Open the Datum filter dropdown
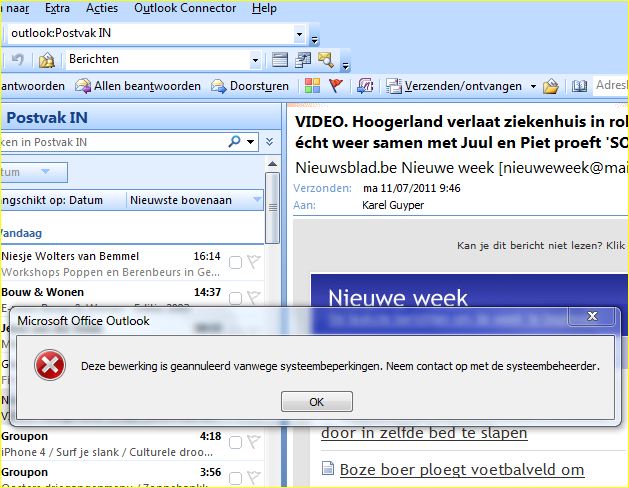This screenshot has height=488, width=629. (34, 172)
